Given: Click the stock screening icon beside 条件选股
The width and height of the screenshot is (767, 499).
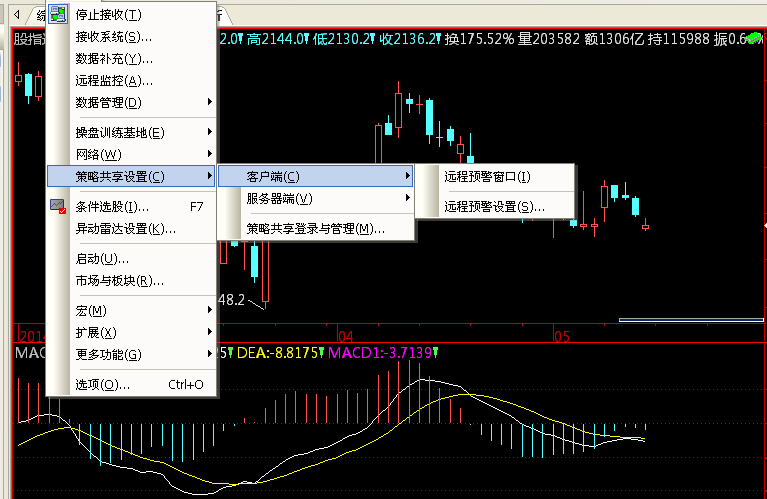Looking at the screenshot, I should point(58,206).
